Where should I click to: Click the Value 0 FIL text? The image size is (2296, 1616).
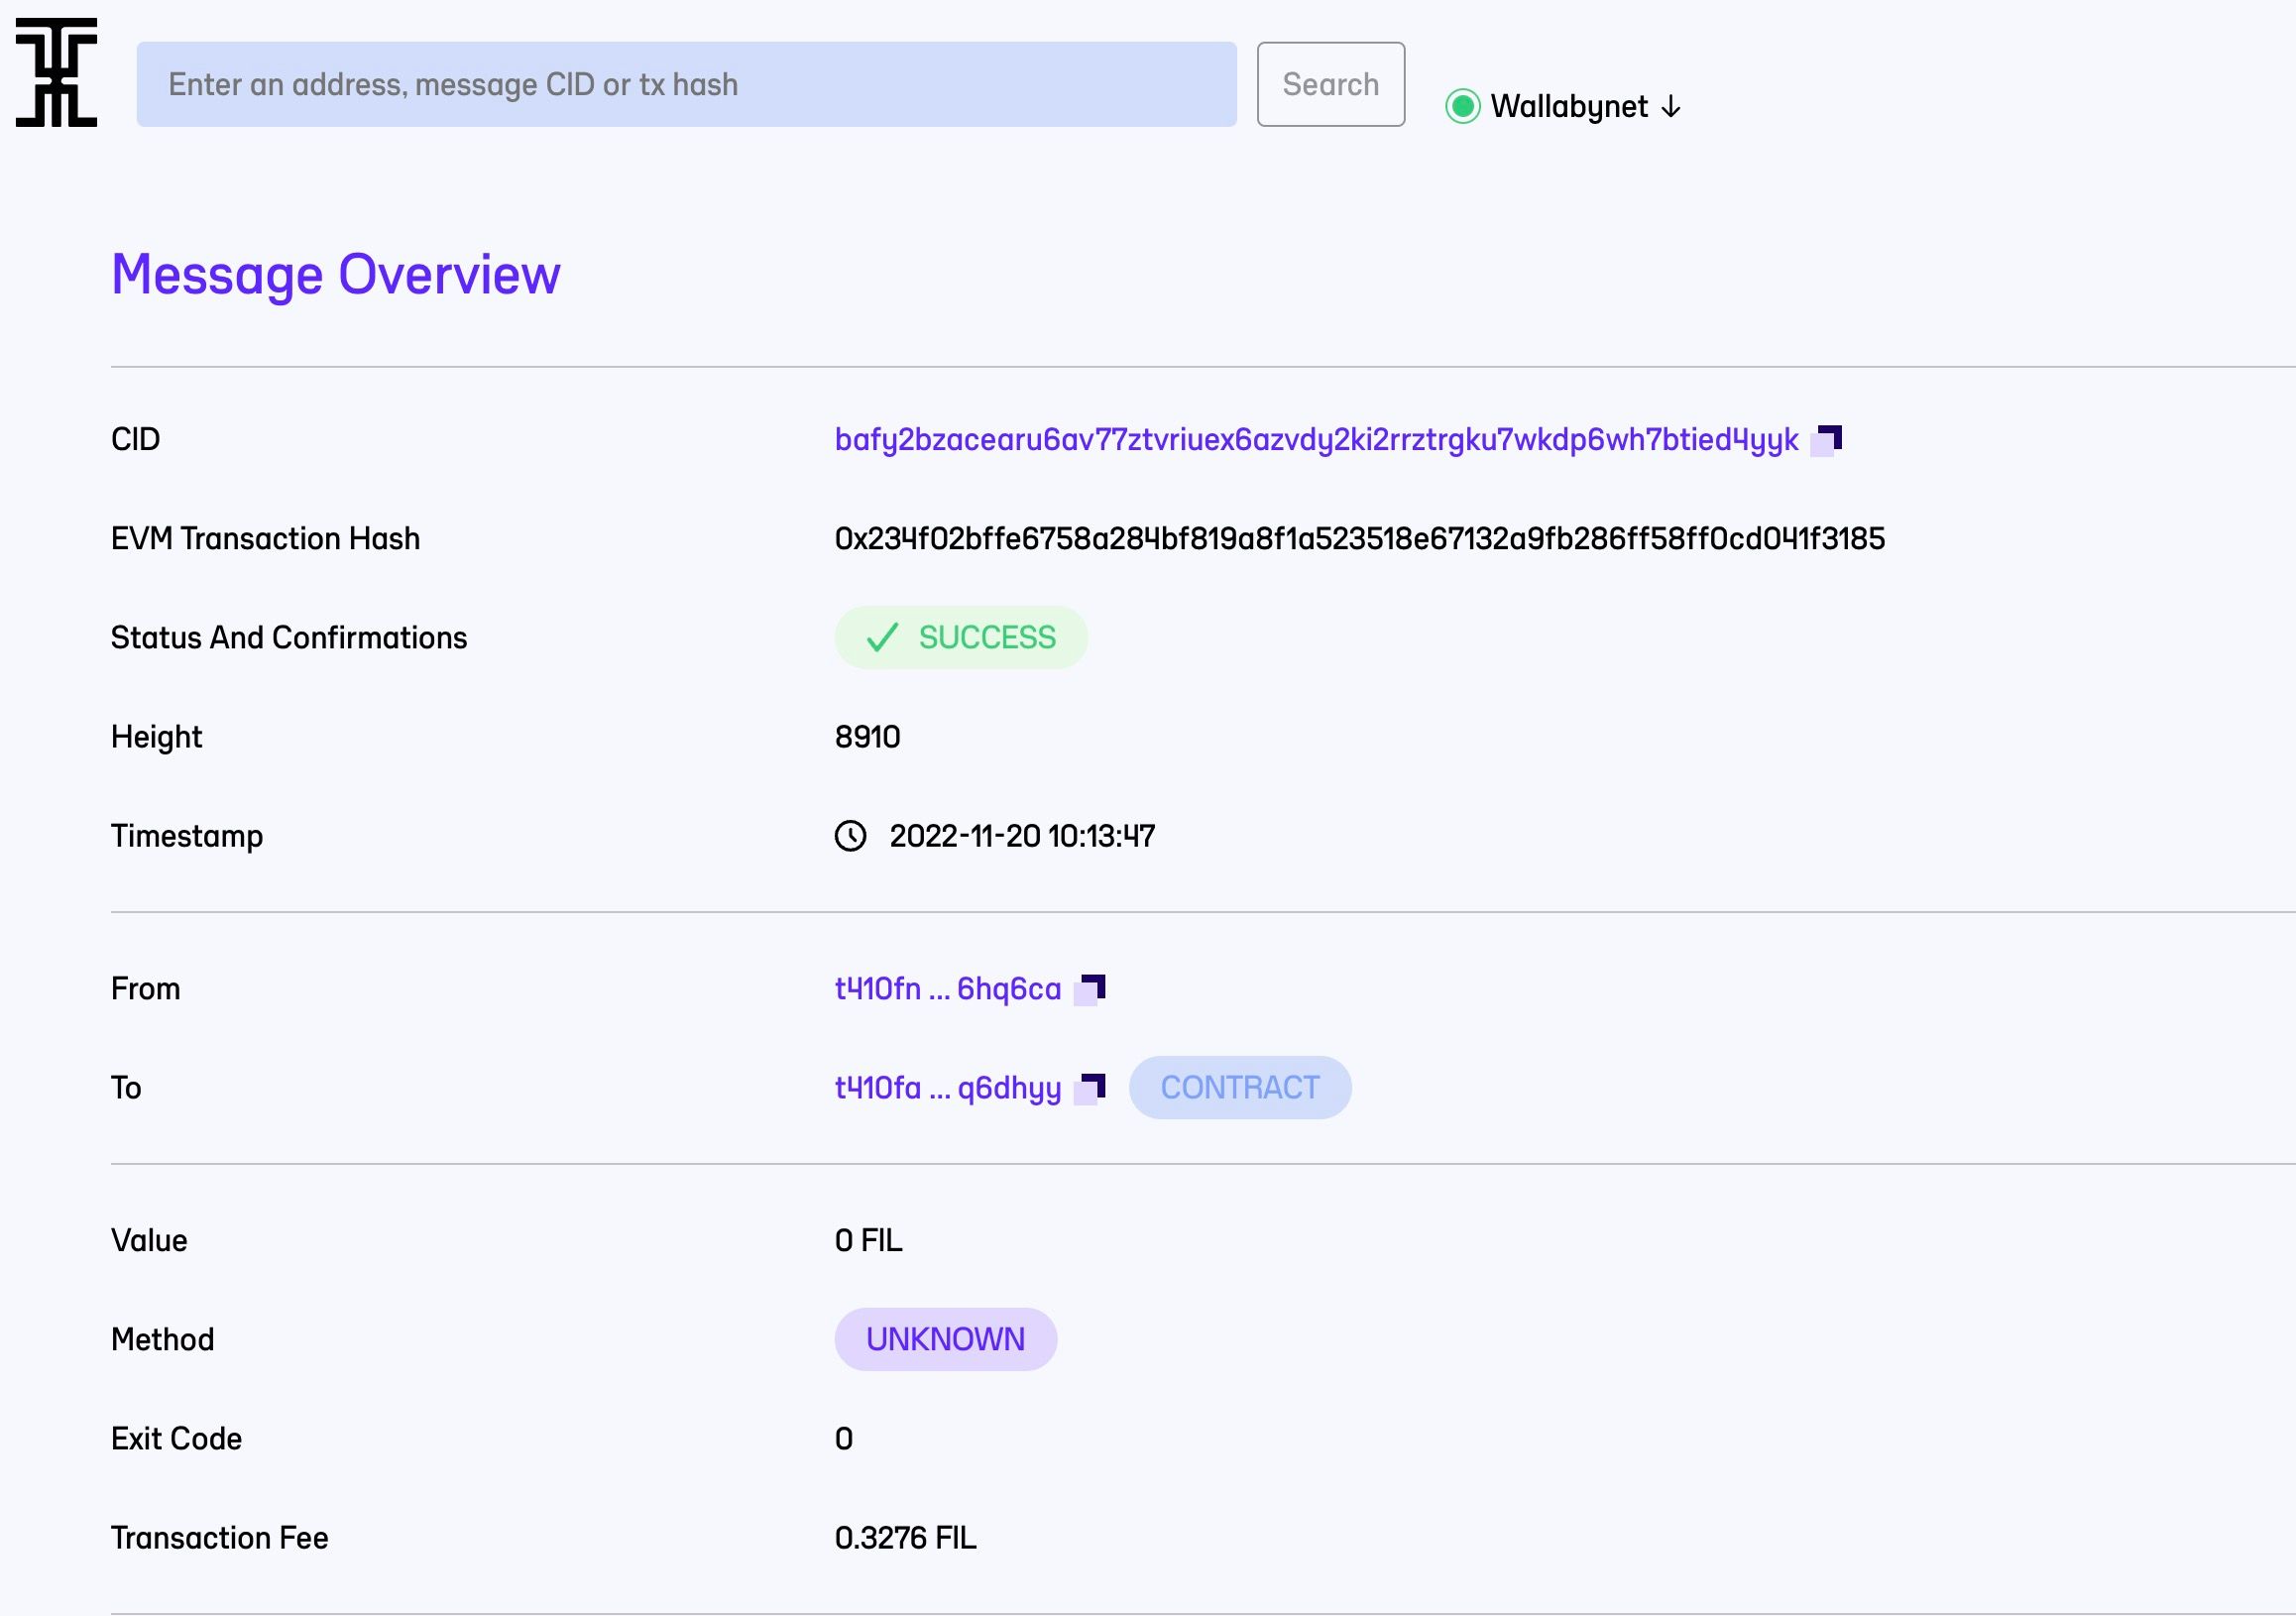coord(868,1240)
